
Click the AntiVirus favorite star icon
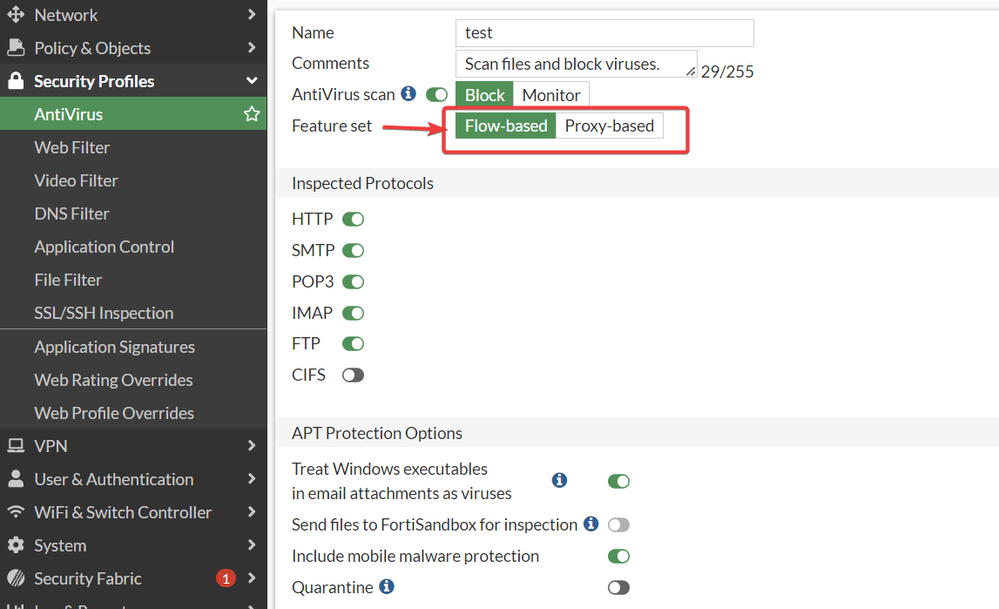coord(252,115)
